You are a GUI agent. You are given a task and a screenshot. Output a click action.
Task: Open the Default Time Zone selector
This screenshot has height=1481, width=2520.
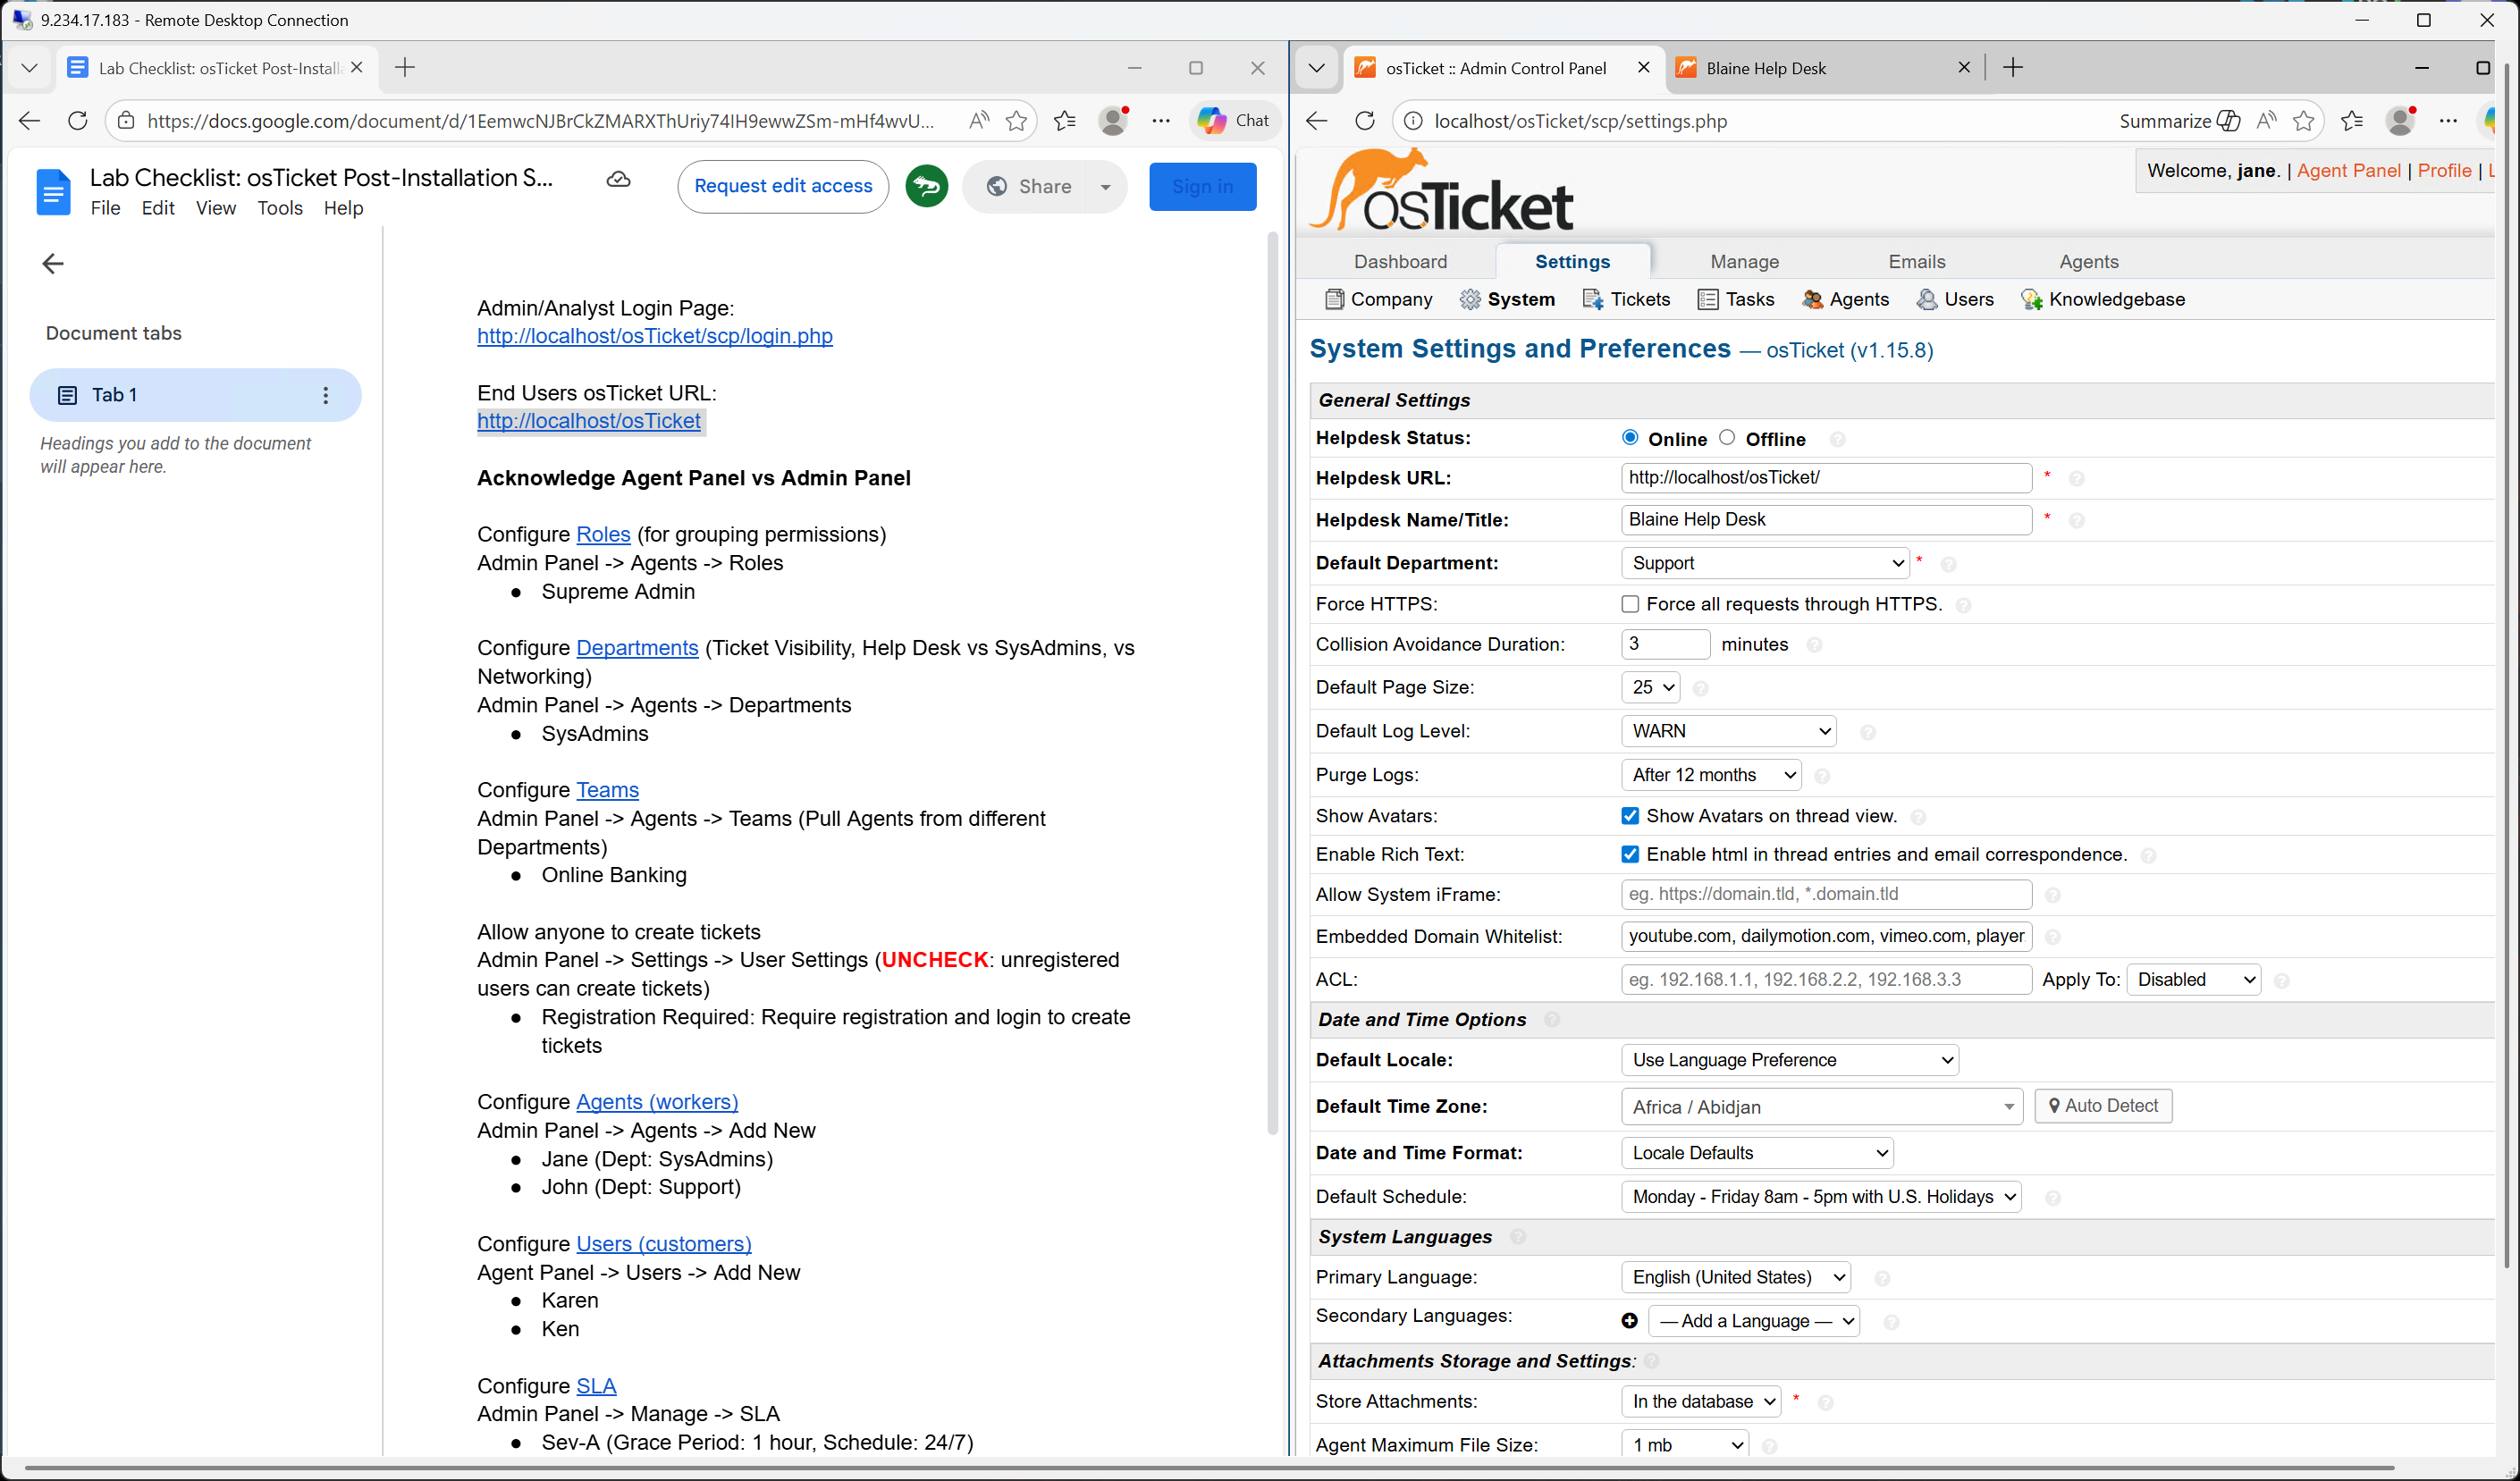tap(1821, 1106)
